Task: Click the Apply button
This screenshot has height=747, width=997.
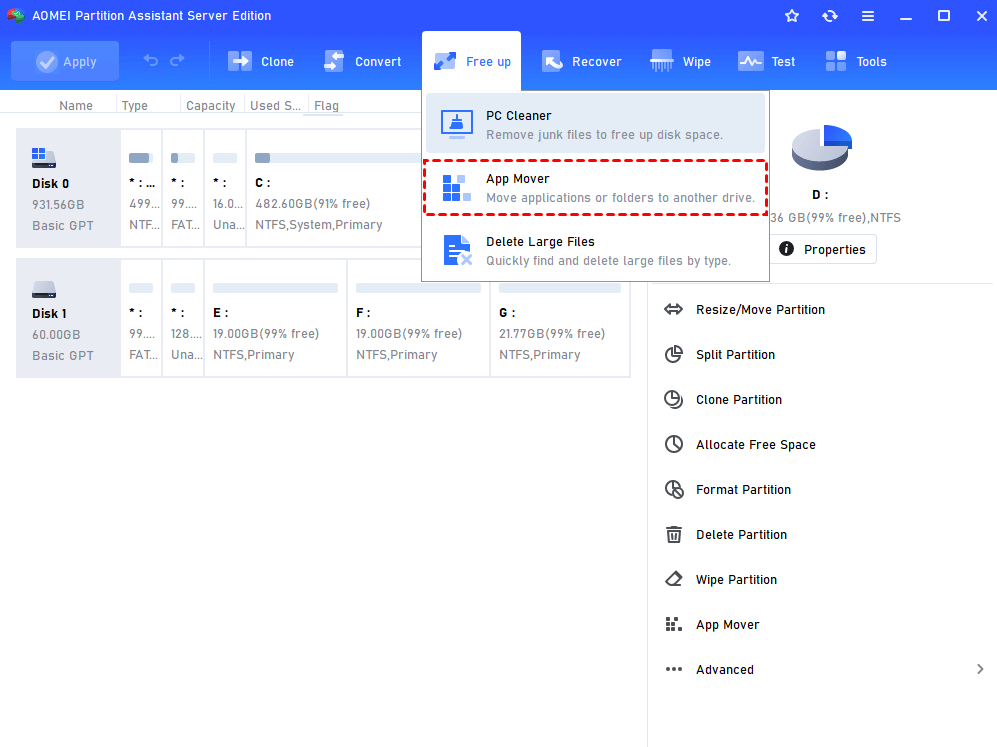Action: tap(65, 62)
